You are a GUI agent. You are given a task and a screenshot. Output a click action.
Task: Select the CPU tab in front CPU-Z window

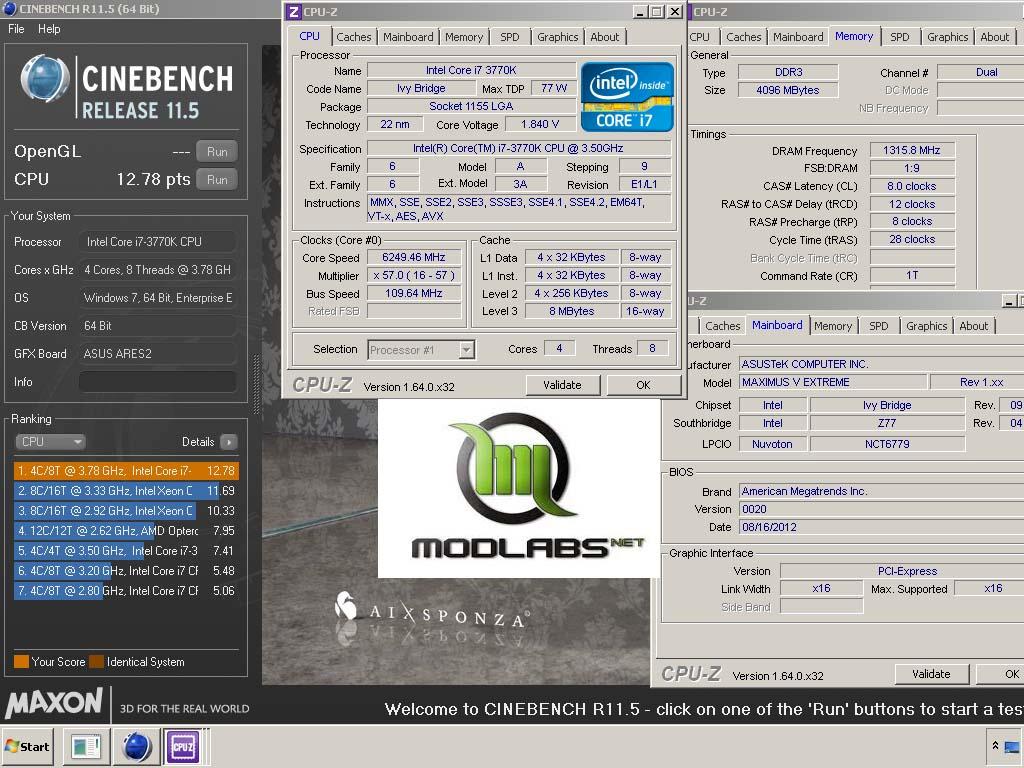(310, 36)
